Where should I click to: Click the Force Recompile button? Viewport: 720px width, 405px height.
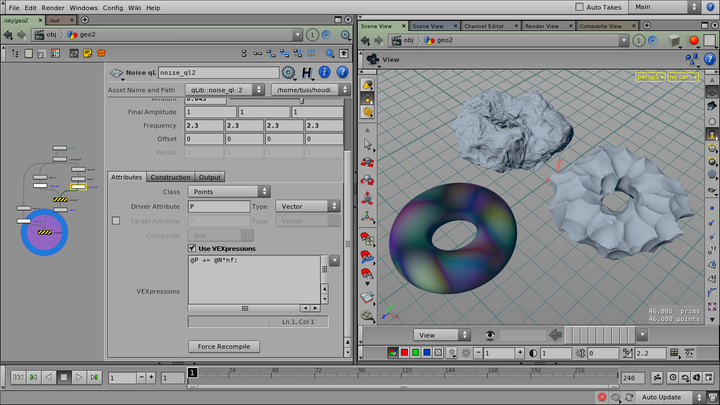224,346
